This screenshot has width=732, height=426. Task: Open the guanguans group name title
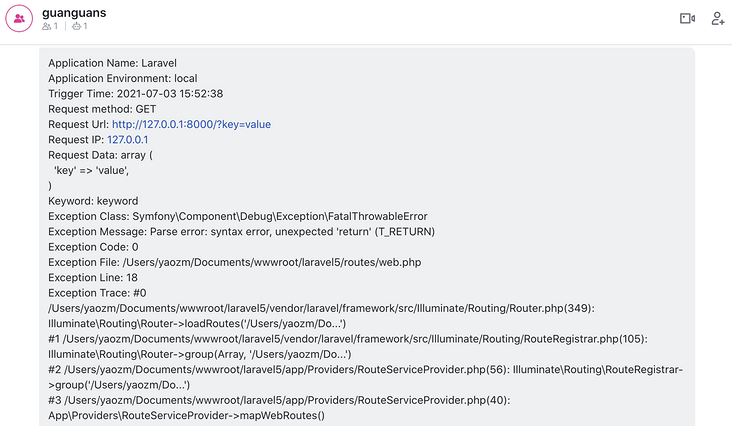74,13
